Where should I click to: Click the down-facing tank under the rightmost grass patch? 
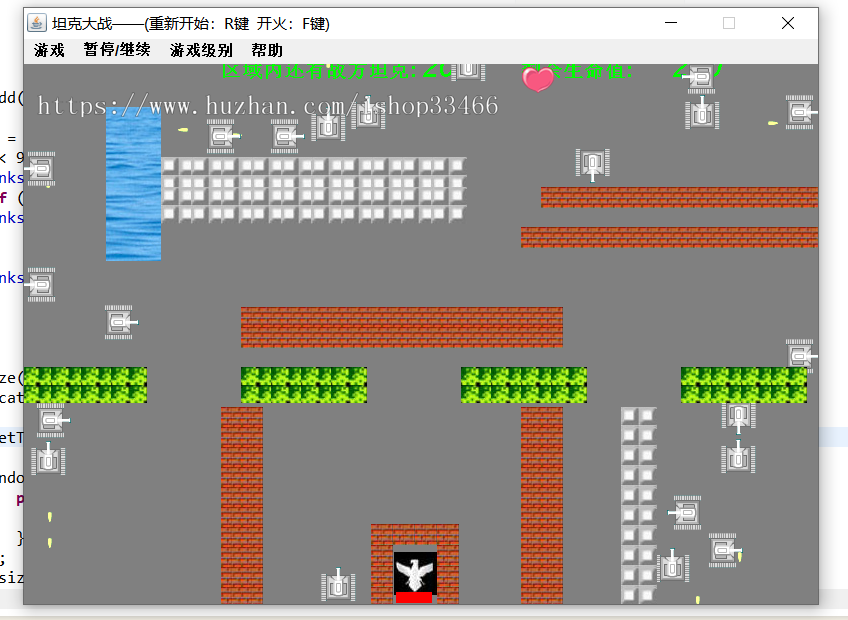pos(739,418)
